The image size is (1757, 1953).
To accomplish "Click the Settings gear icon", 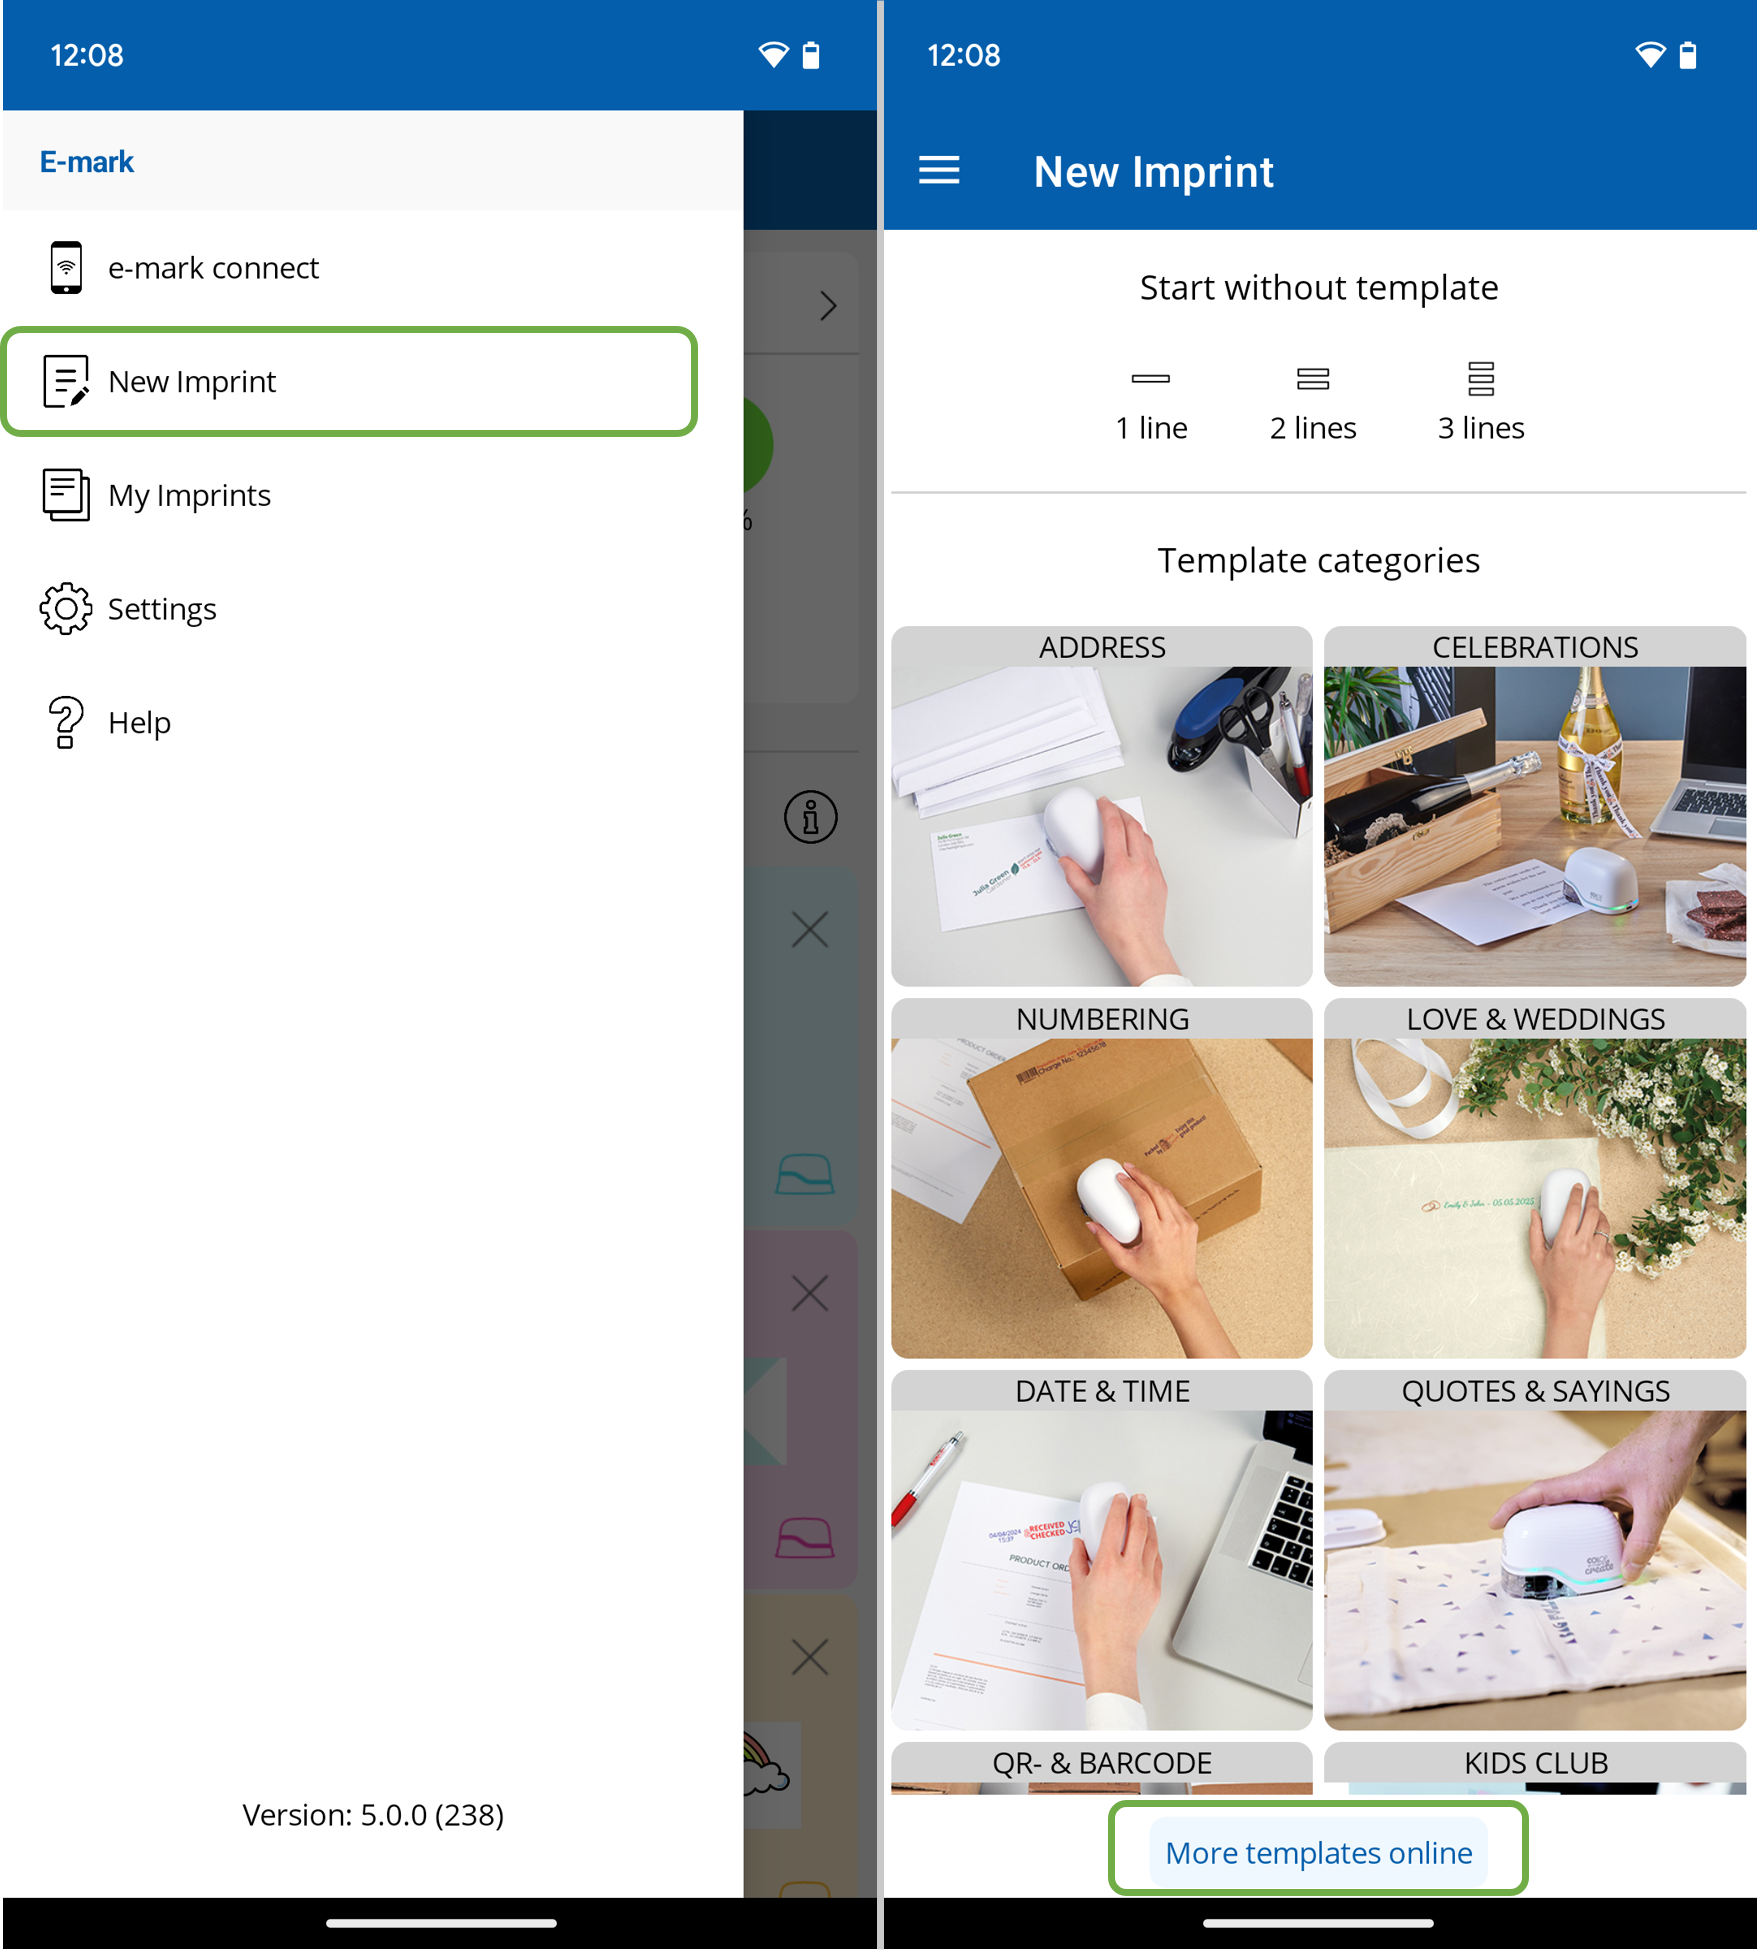I will (66, 608).
